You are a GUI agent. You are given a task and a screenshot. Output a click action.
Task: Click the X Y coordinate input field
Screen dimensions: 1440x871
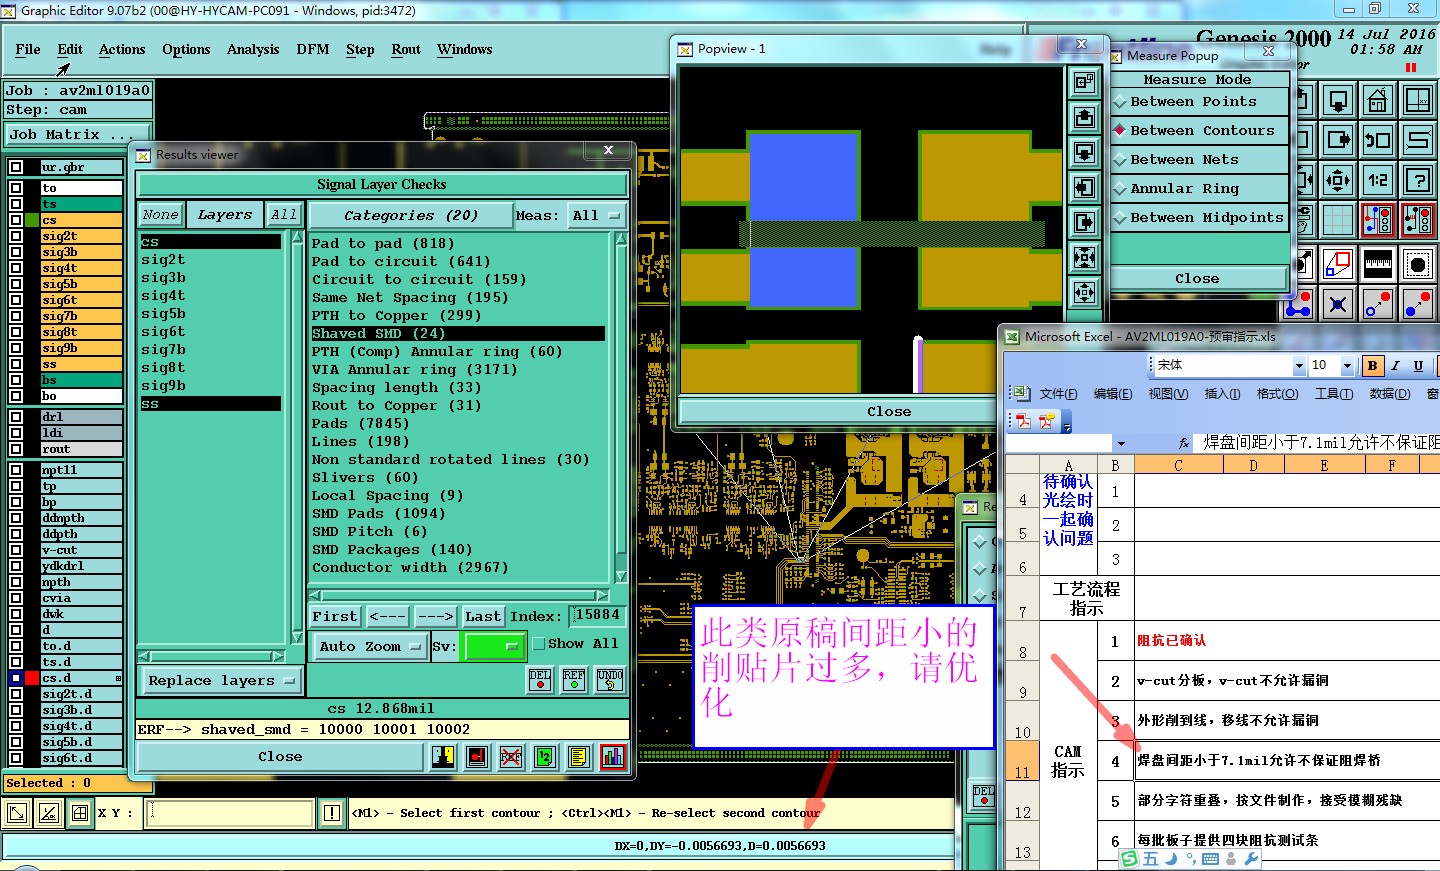pyautogui.click(x=230, y=813)
